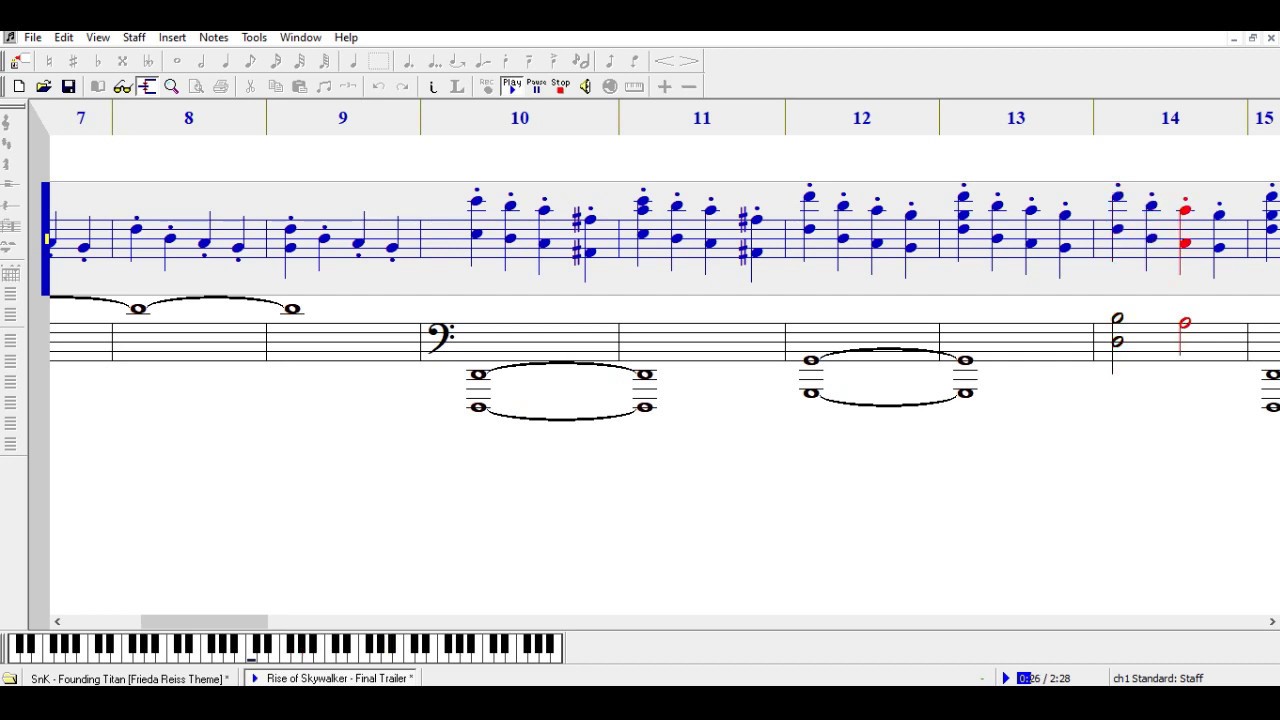1280x720 pixels.
Task: Click the on-screen piano keyboard
Action: [x=286, y=647]
